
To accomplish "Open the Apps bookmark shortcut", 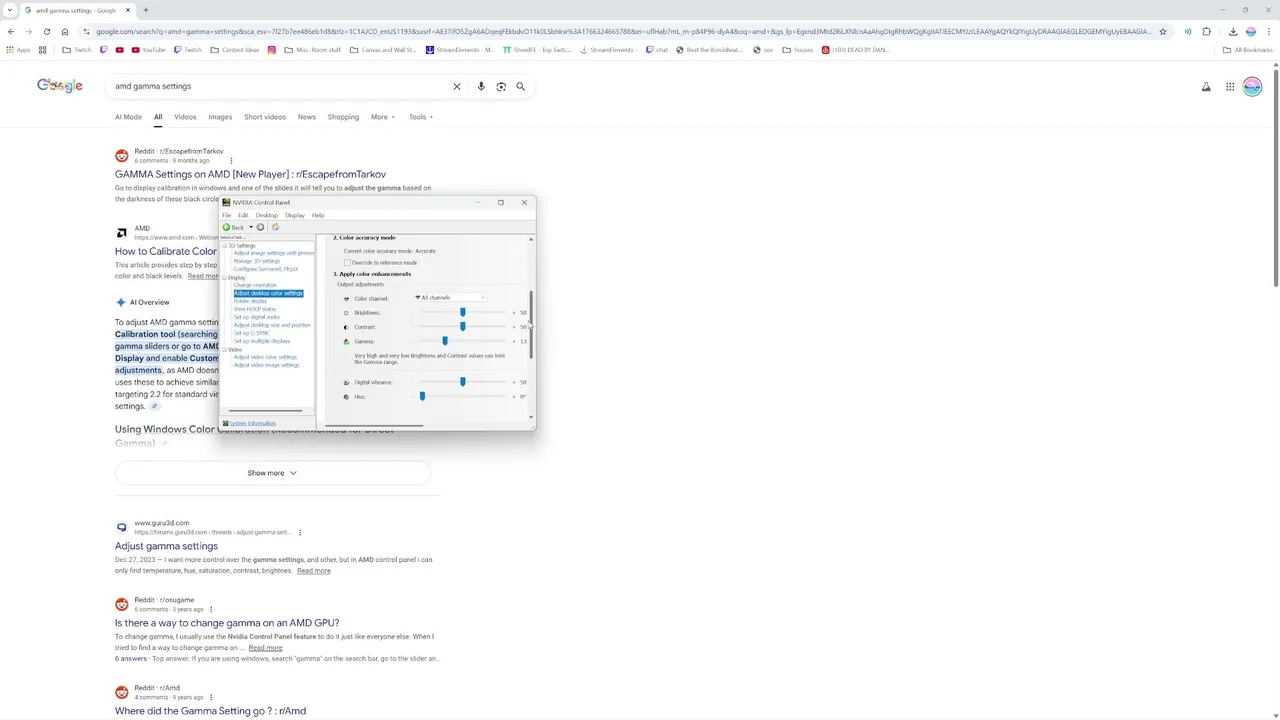I will pos(18,50).
